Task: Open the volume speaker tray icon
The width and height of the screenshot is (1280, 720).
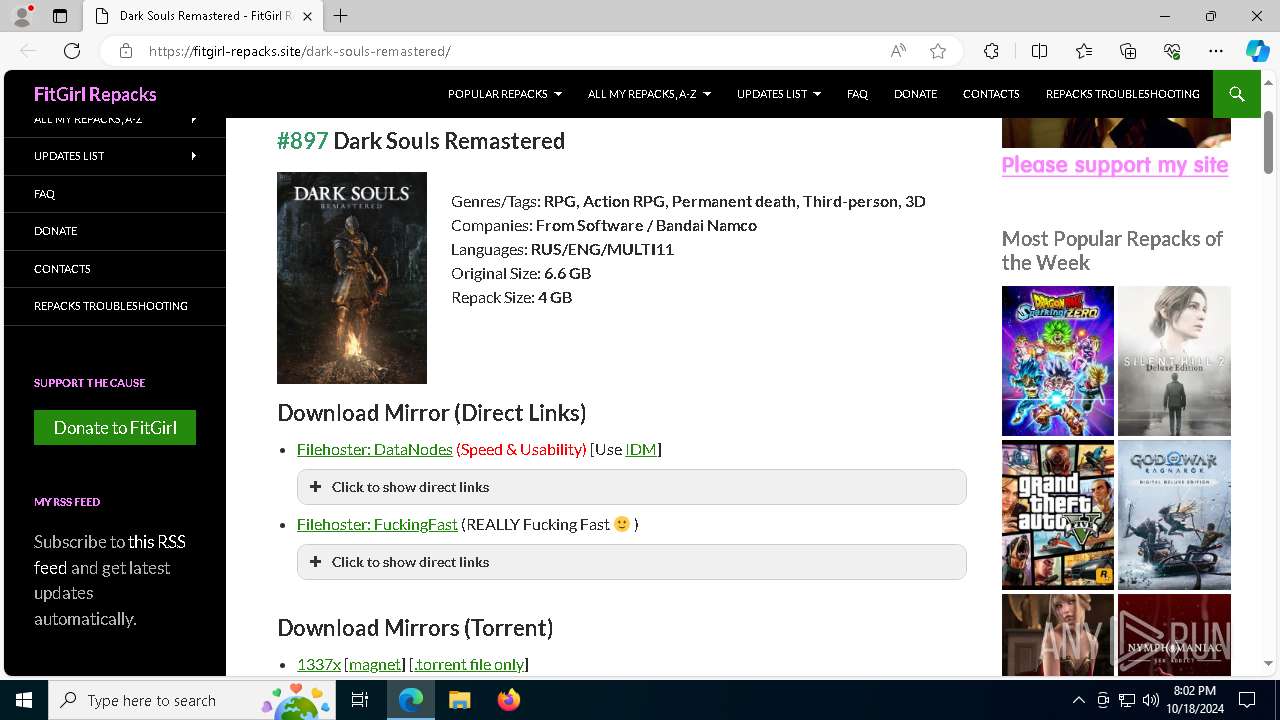Action: 1150,700
